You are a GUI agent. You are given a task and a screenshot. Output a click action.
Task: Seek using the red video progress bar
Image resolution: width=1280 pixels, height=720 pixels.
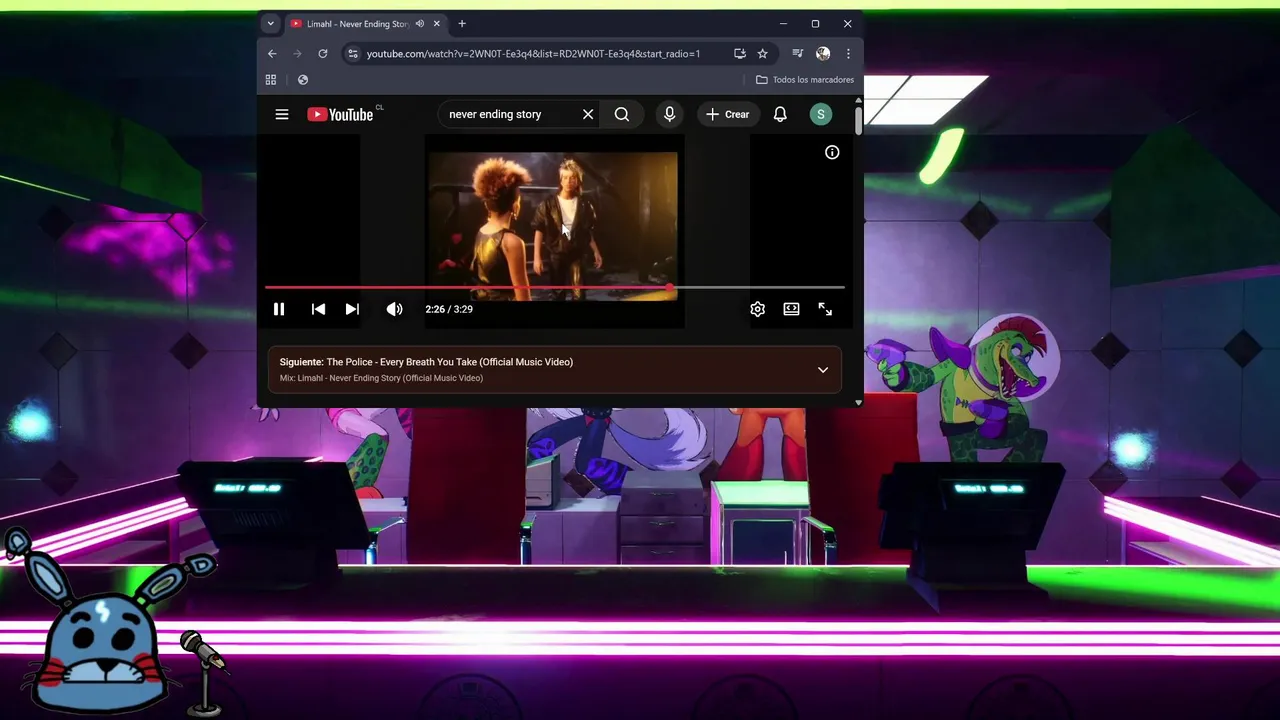[x=555, y=288]
